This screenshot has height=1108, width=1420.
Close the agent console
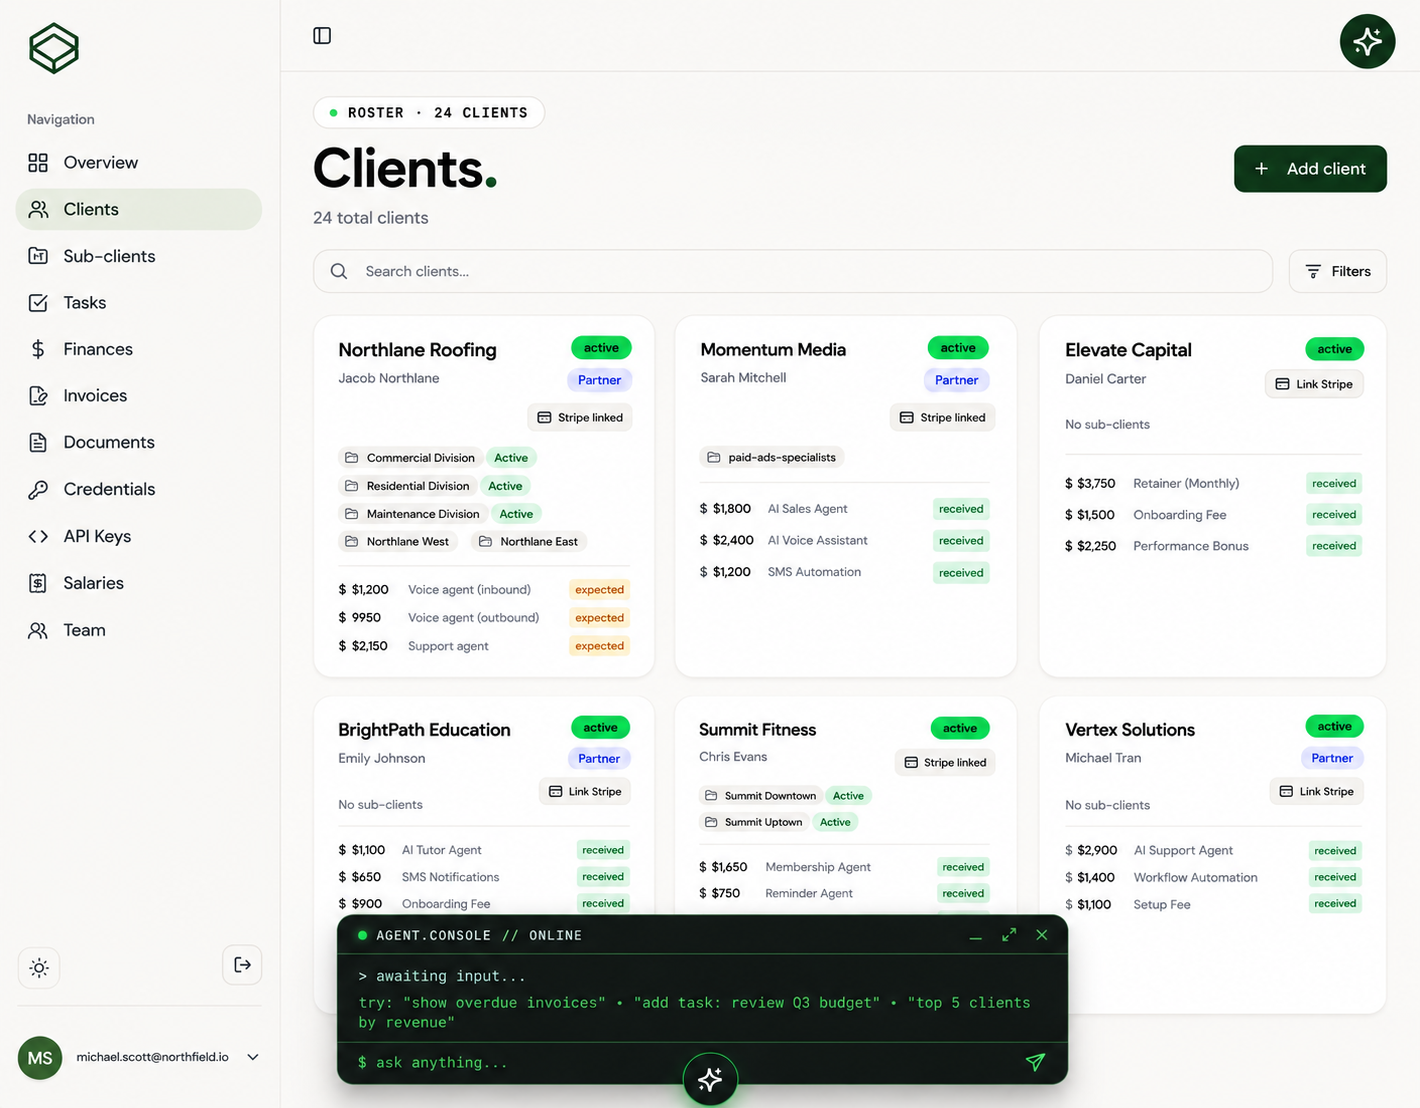(1042, 935)
